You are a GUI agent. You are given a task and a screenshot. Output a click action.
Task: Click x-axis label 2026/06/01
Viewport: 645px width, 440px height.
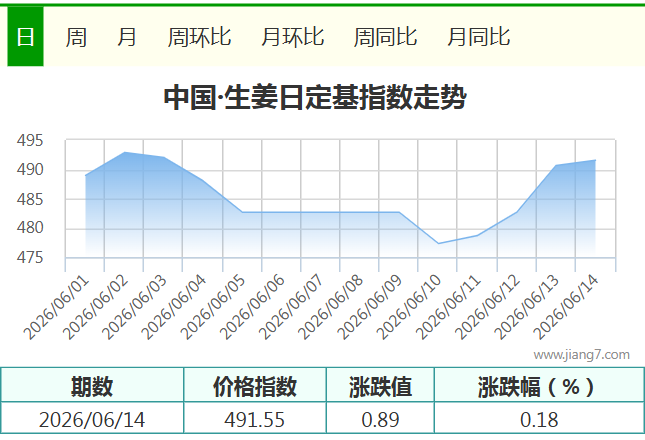[x=57, y=307]
